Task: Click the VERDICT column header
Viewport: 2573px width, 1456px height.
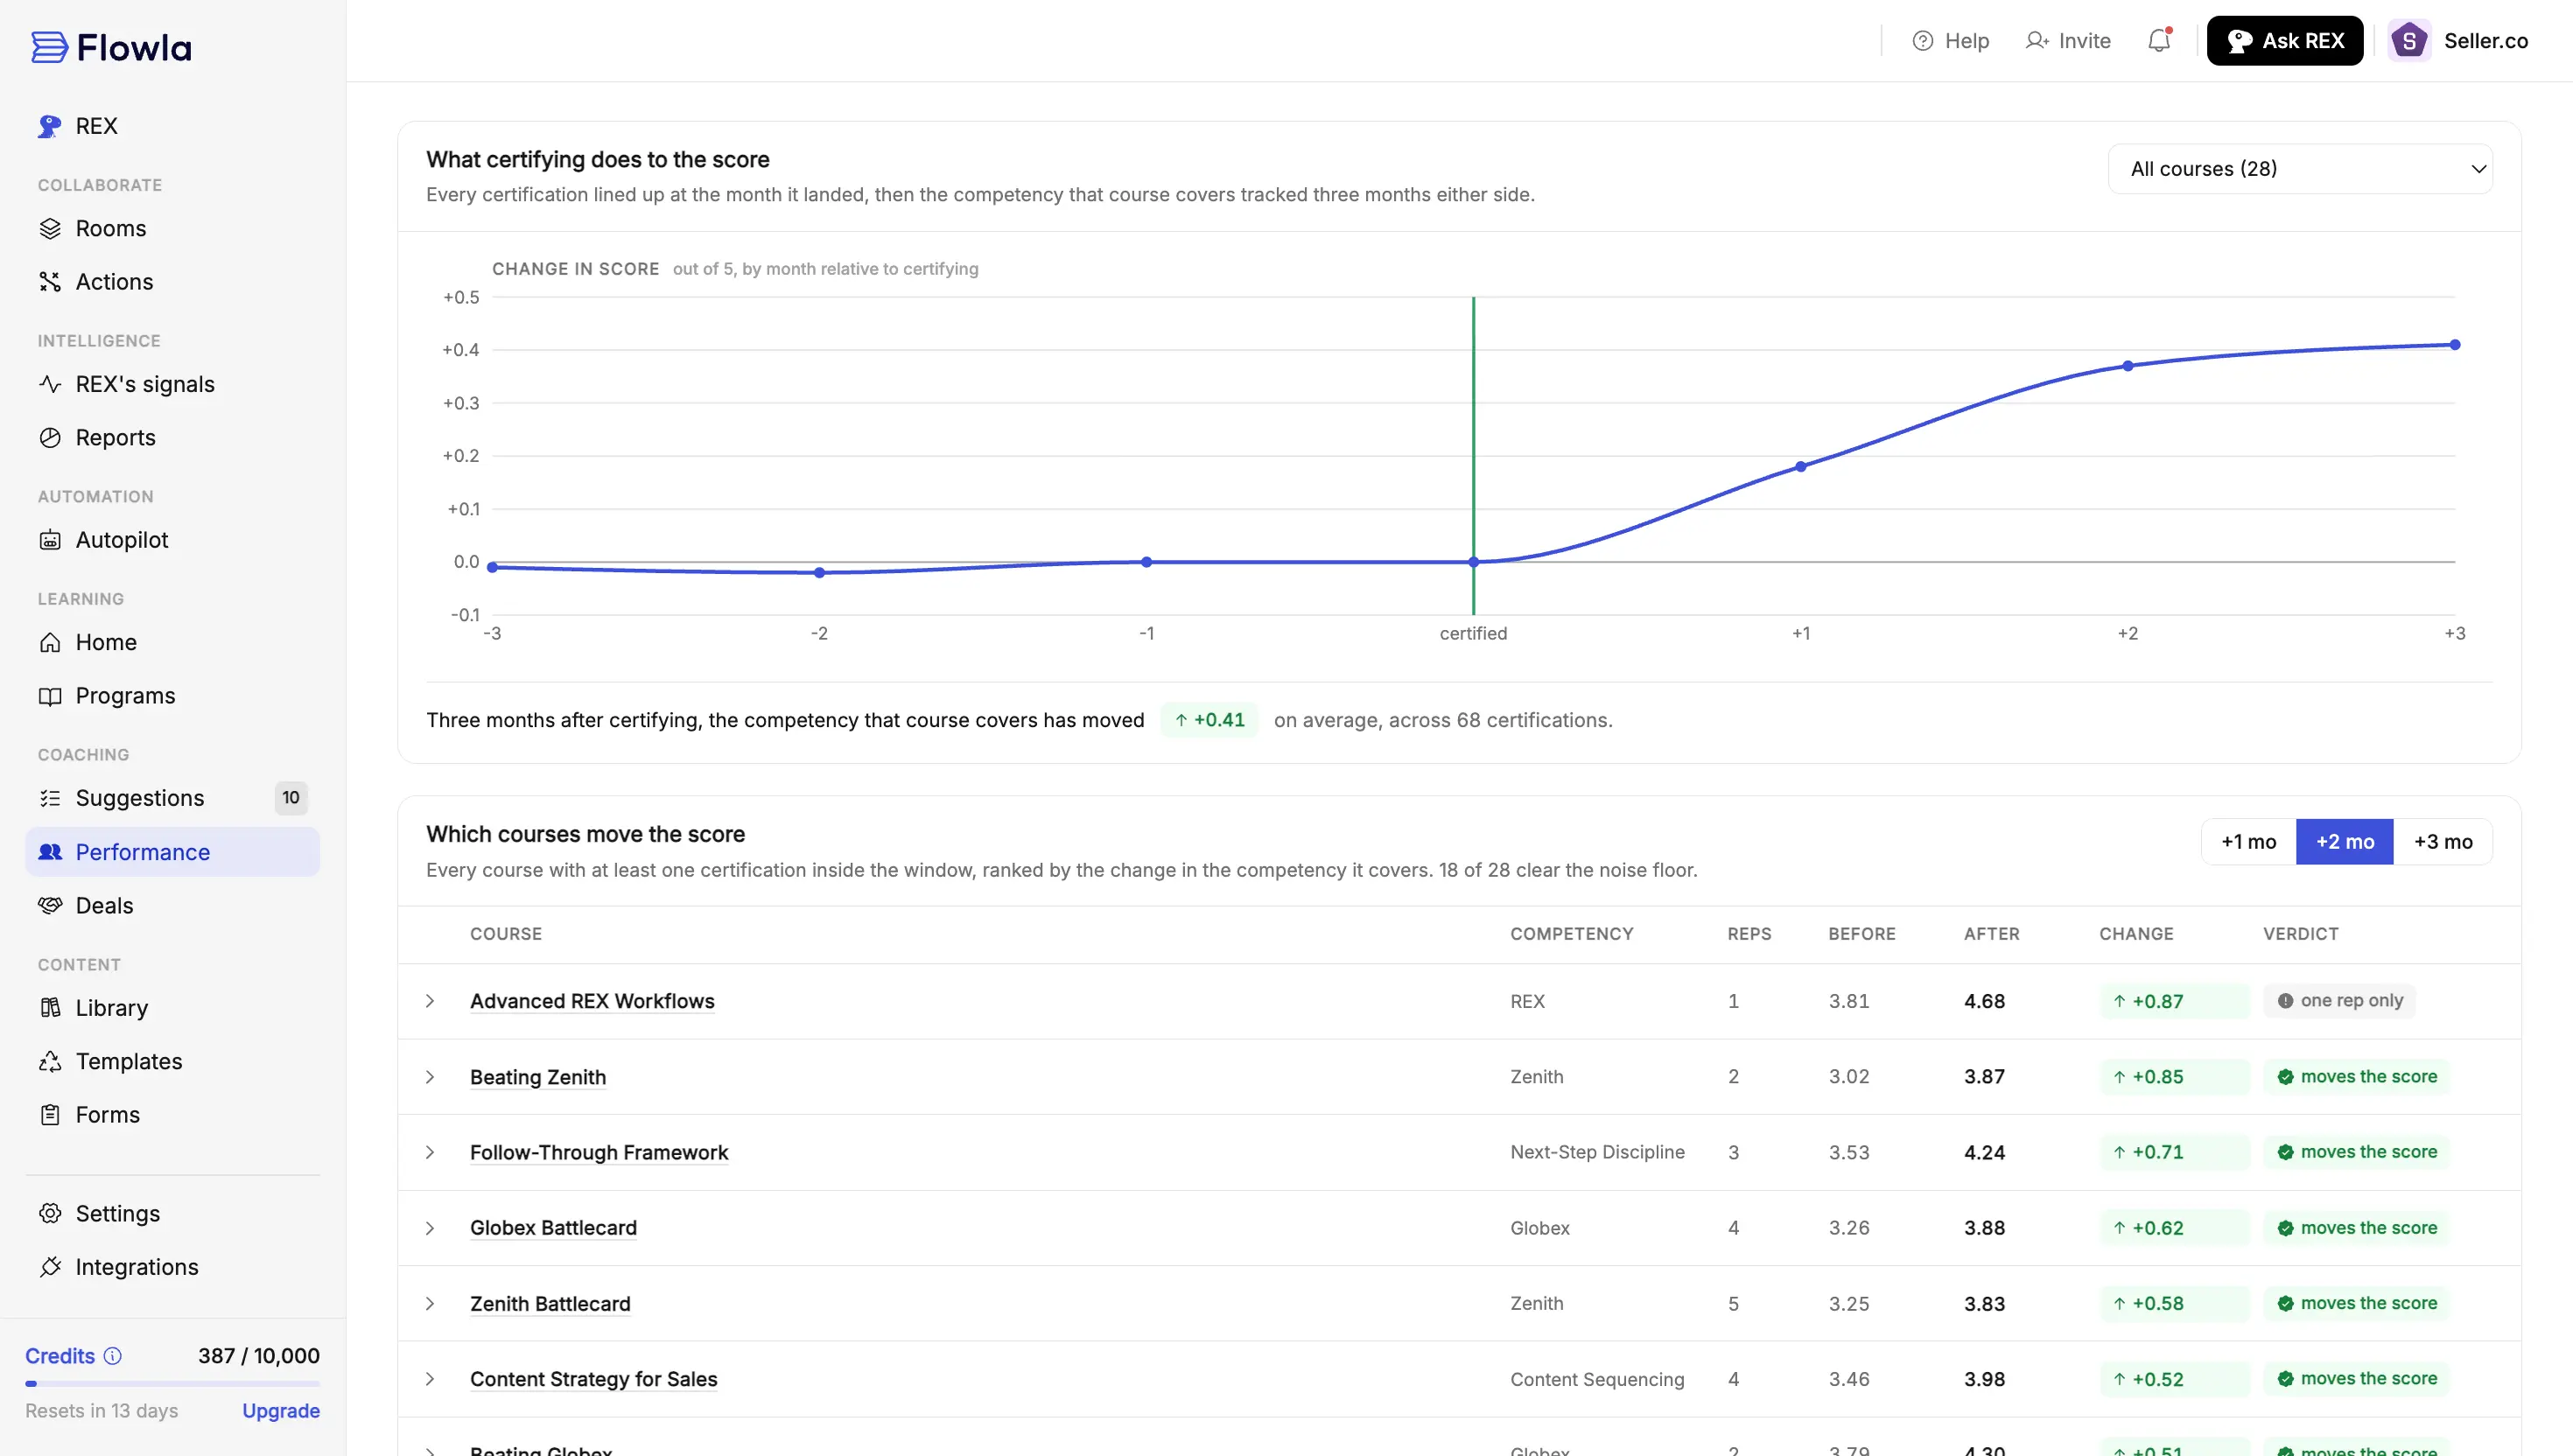Action: (x=2300, y=934)
